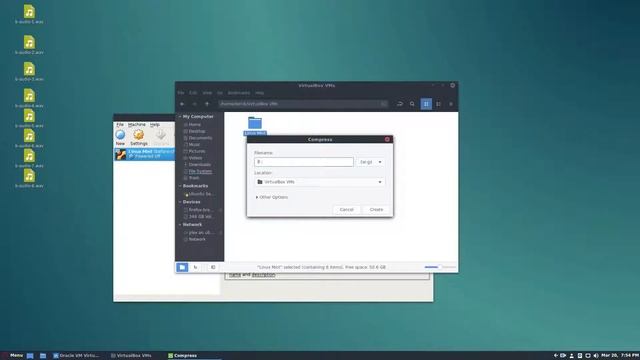Open Documents in sidebar
This screenshot has height=360, width=640.
pyautogui.click(x=200, y=138)
